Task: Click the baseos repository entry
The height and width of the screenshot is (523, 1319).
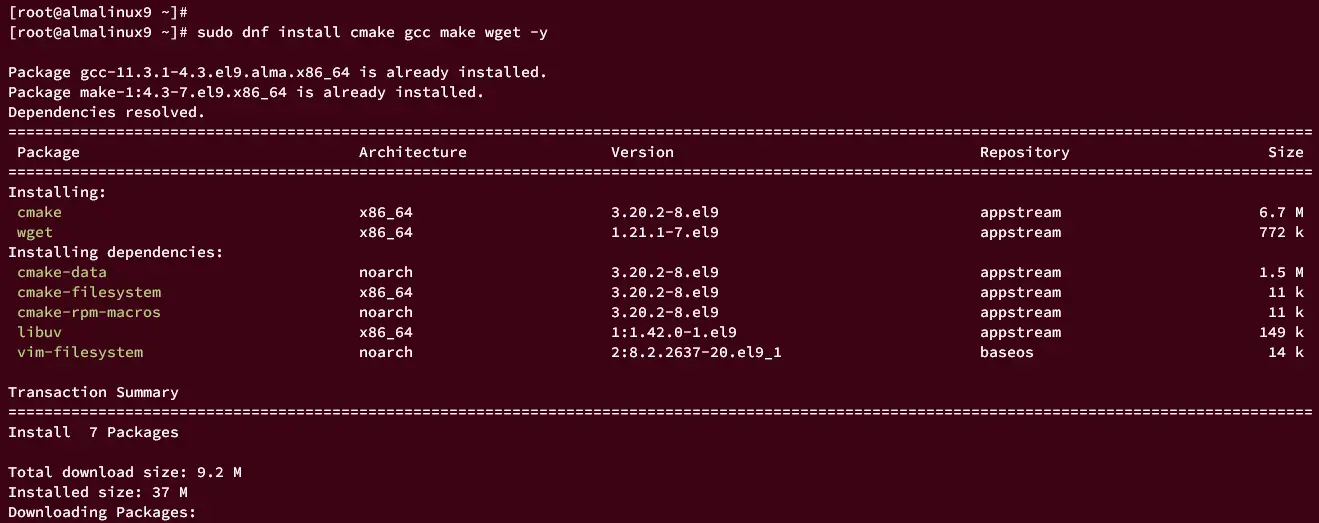Action: [1007, 352]
